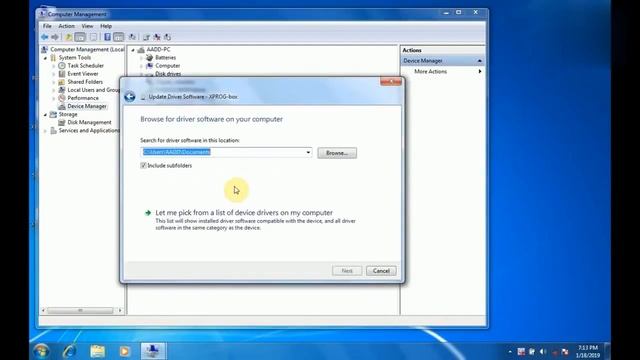Collapse the Storage tree node

tap(45, 115)
